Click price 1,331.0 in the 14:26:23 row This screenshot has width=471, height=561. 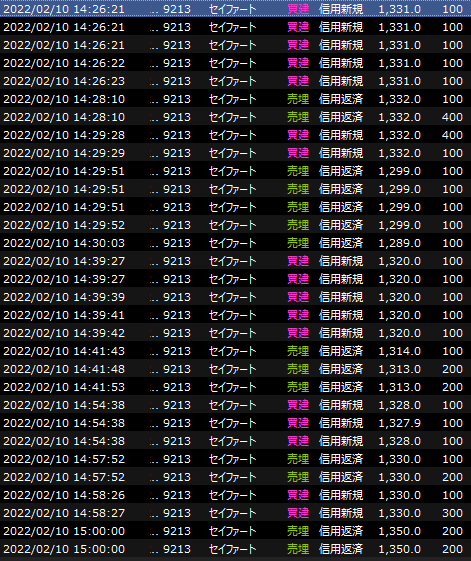pos(399,81)
